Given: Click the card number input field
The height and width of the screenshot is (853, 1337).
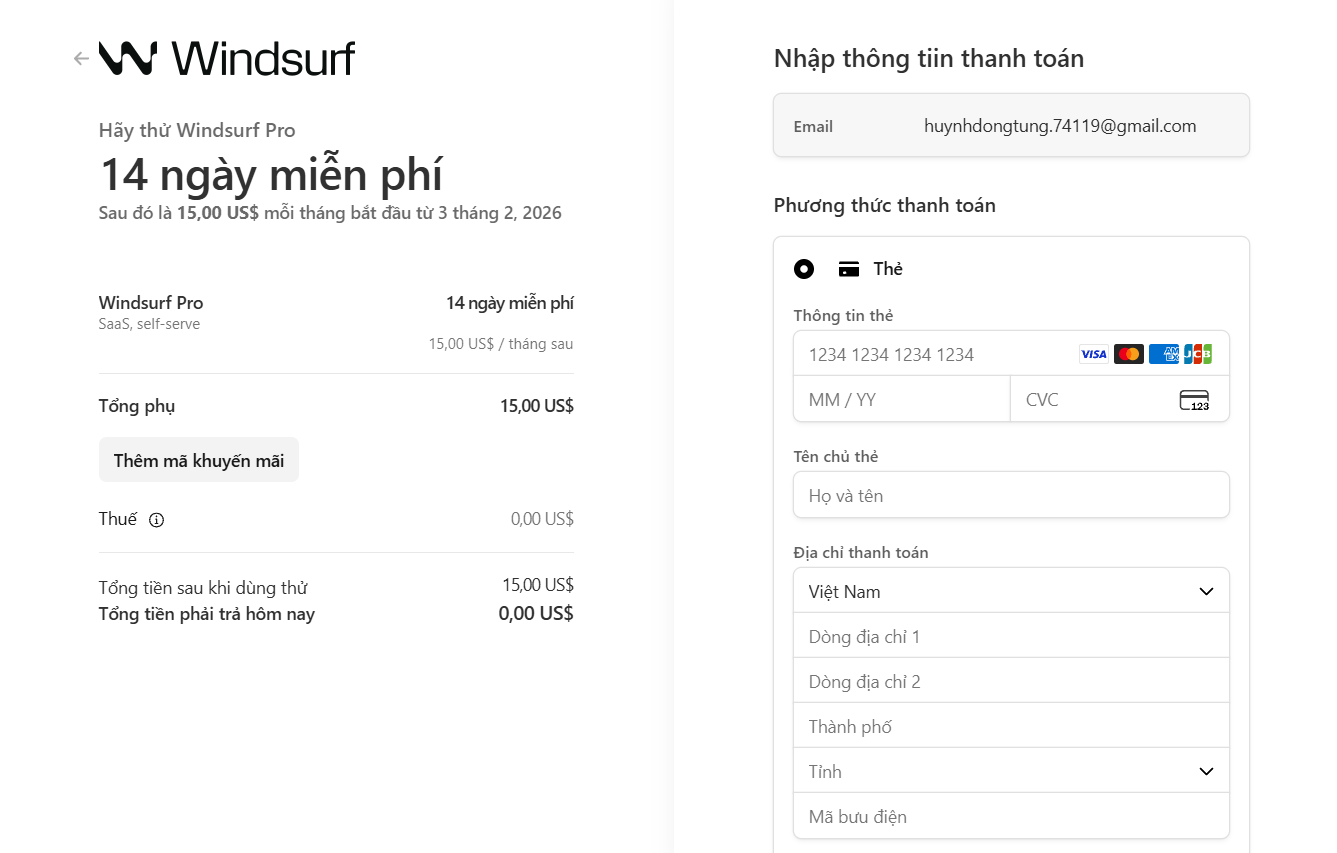Looking at the screenshot, I should pos(930,353).
